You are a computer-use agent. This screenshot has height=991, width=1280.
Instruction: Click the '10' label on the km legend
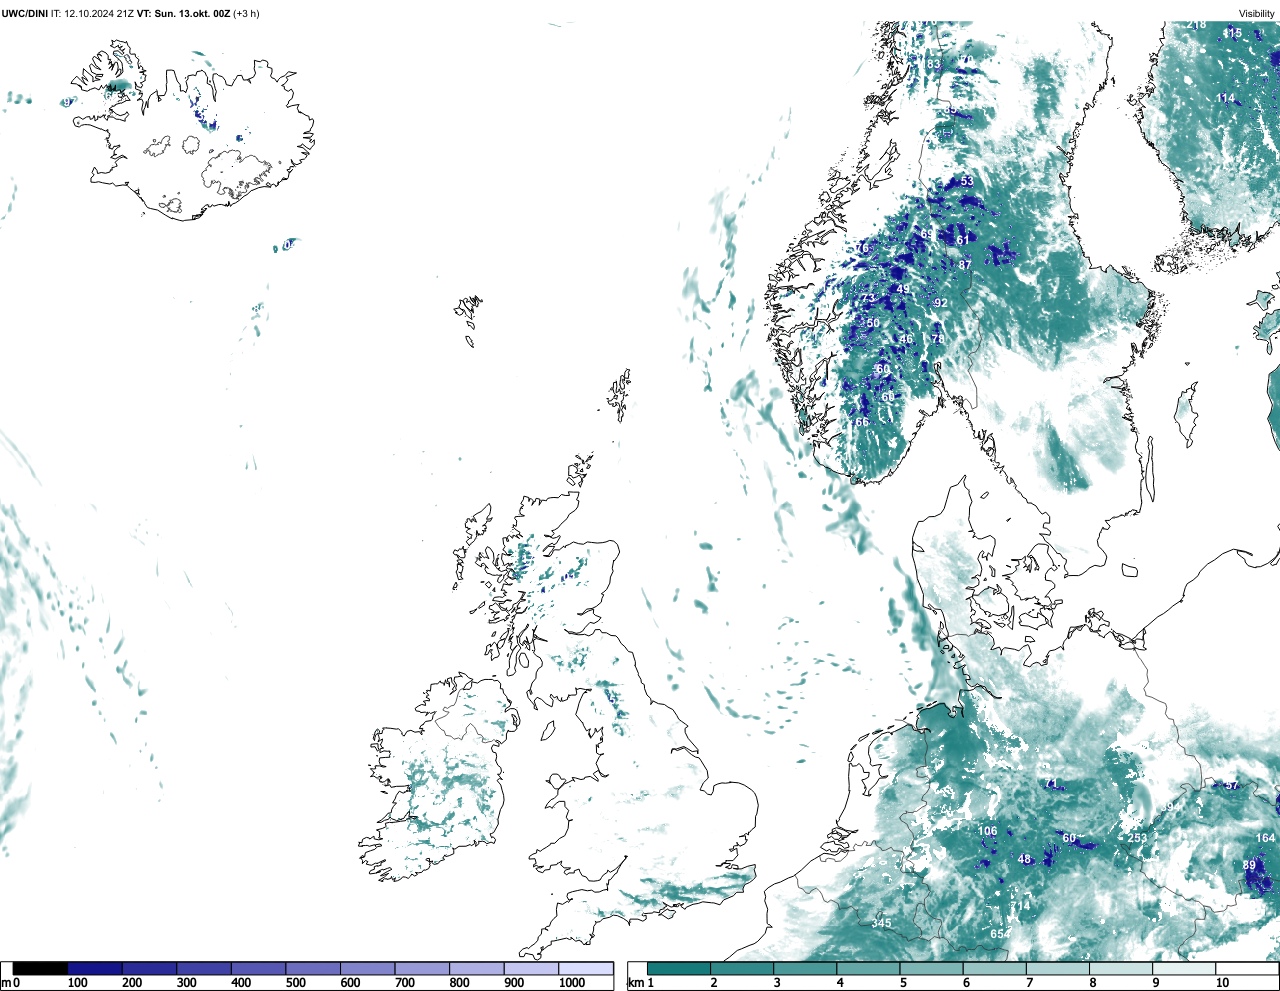(x=1222, y=983)
